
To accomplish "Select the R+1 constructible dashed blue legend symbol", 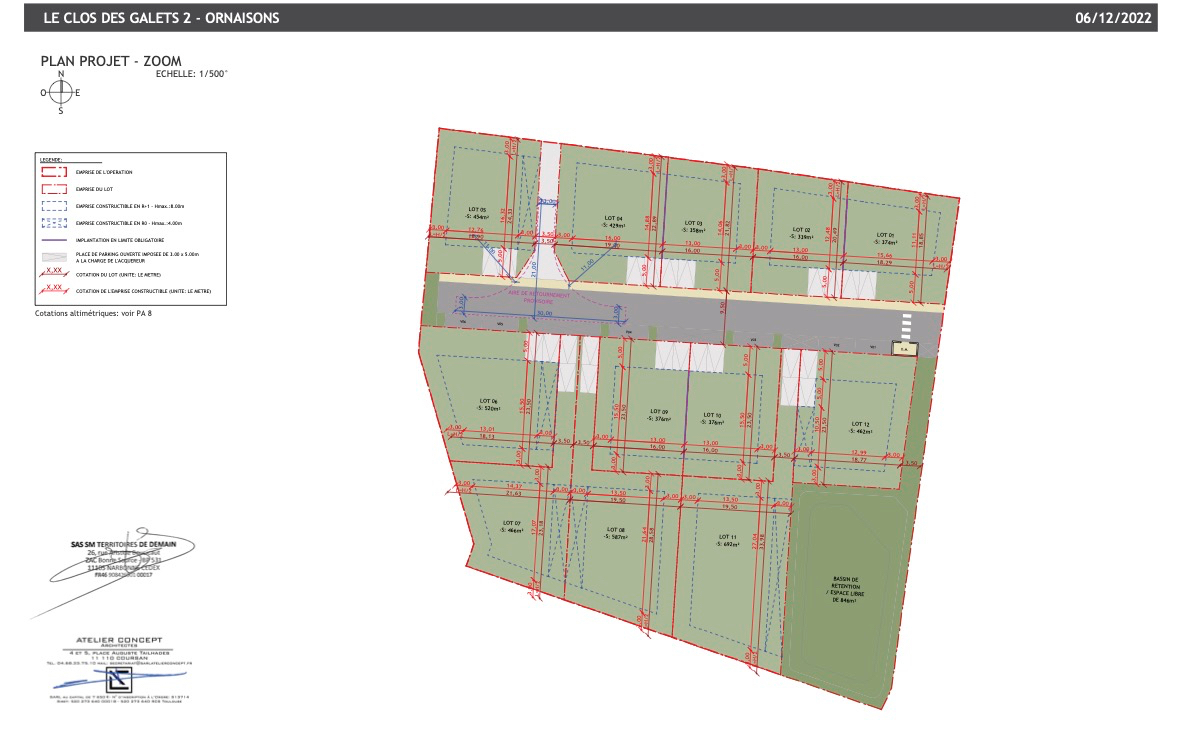I will pyautogui.click(x=54, y=206).
